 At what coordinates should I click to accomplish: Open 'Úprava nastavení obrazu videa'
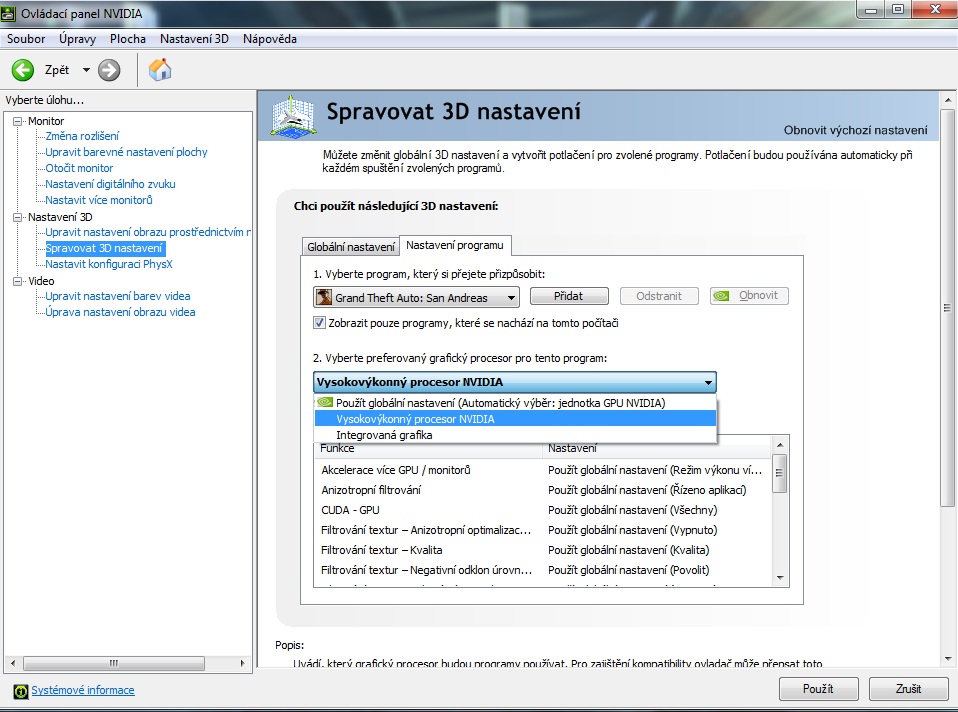(120, 312)
